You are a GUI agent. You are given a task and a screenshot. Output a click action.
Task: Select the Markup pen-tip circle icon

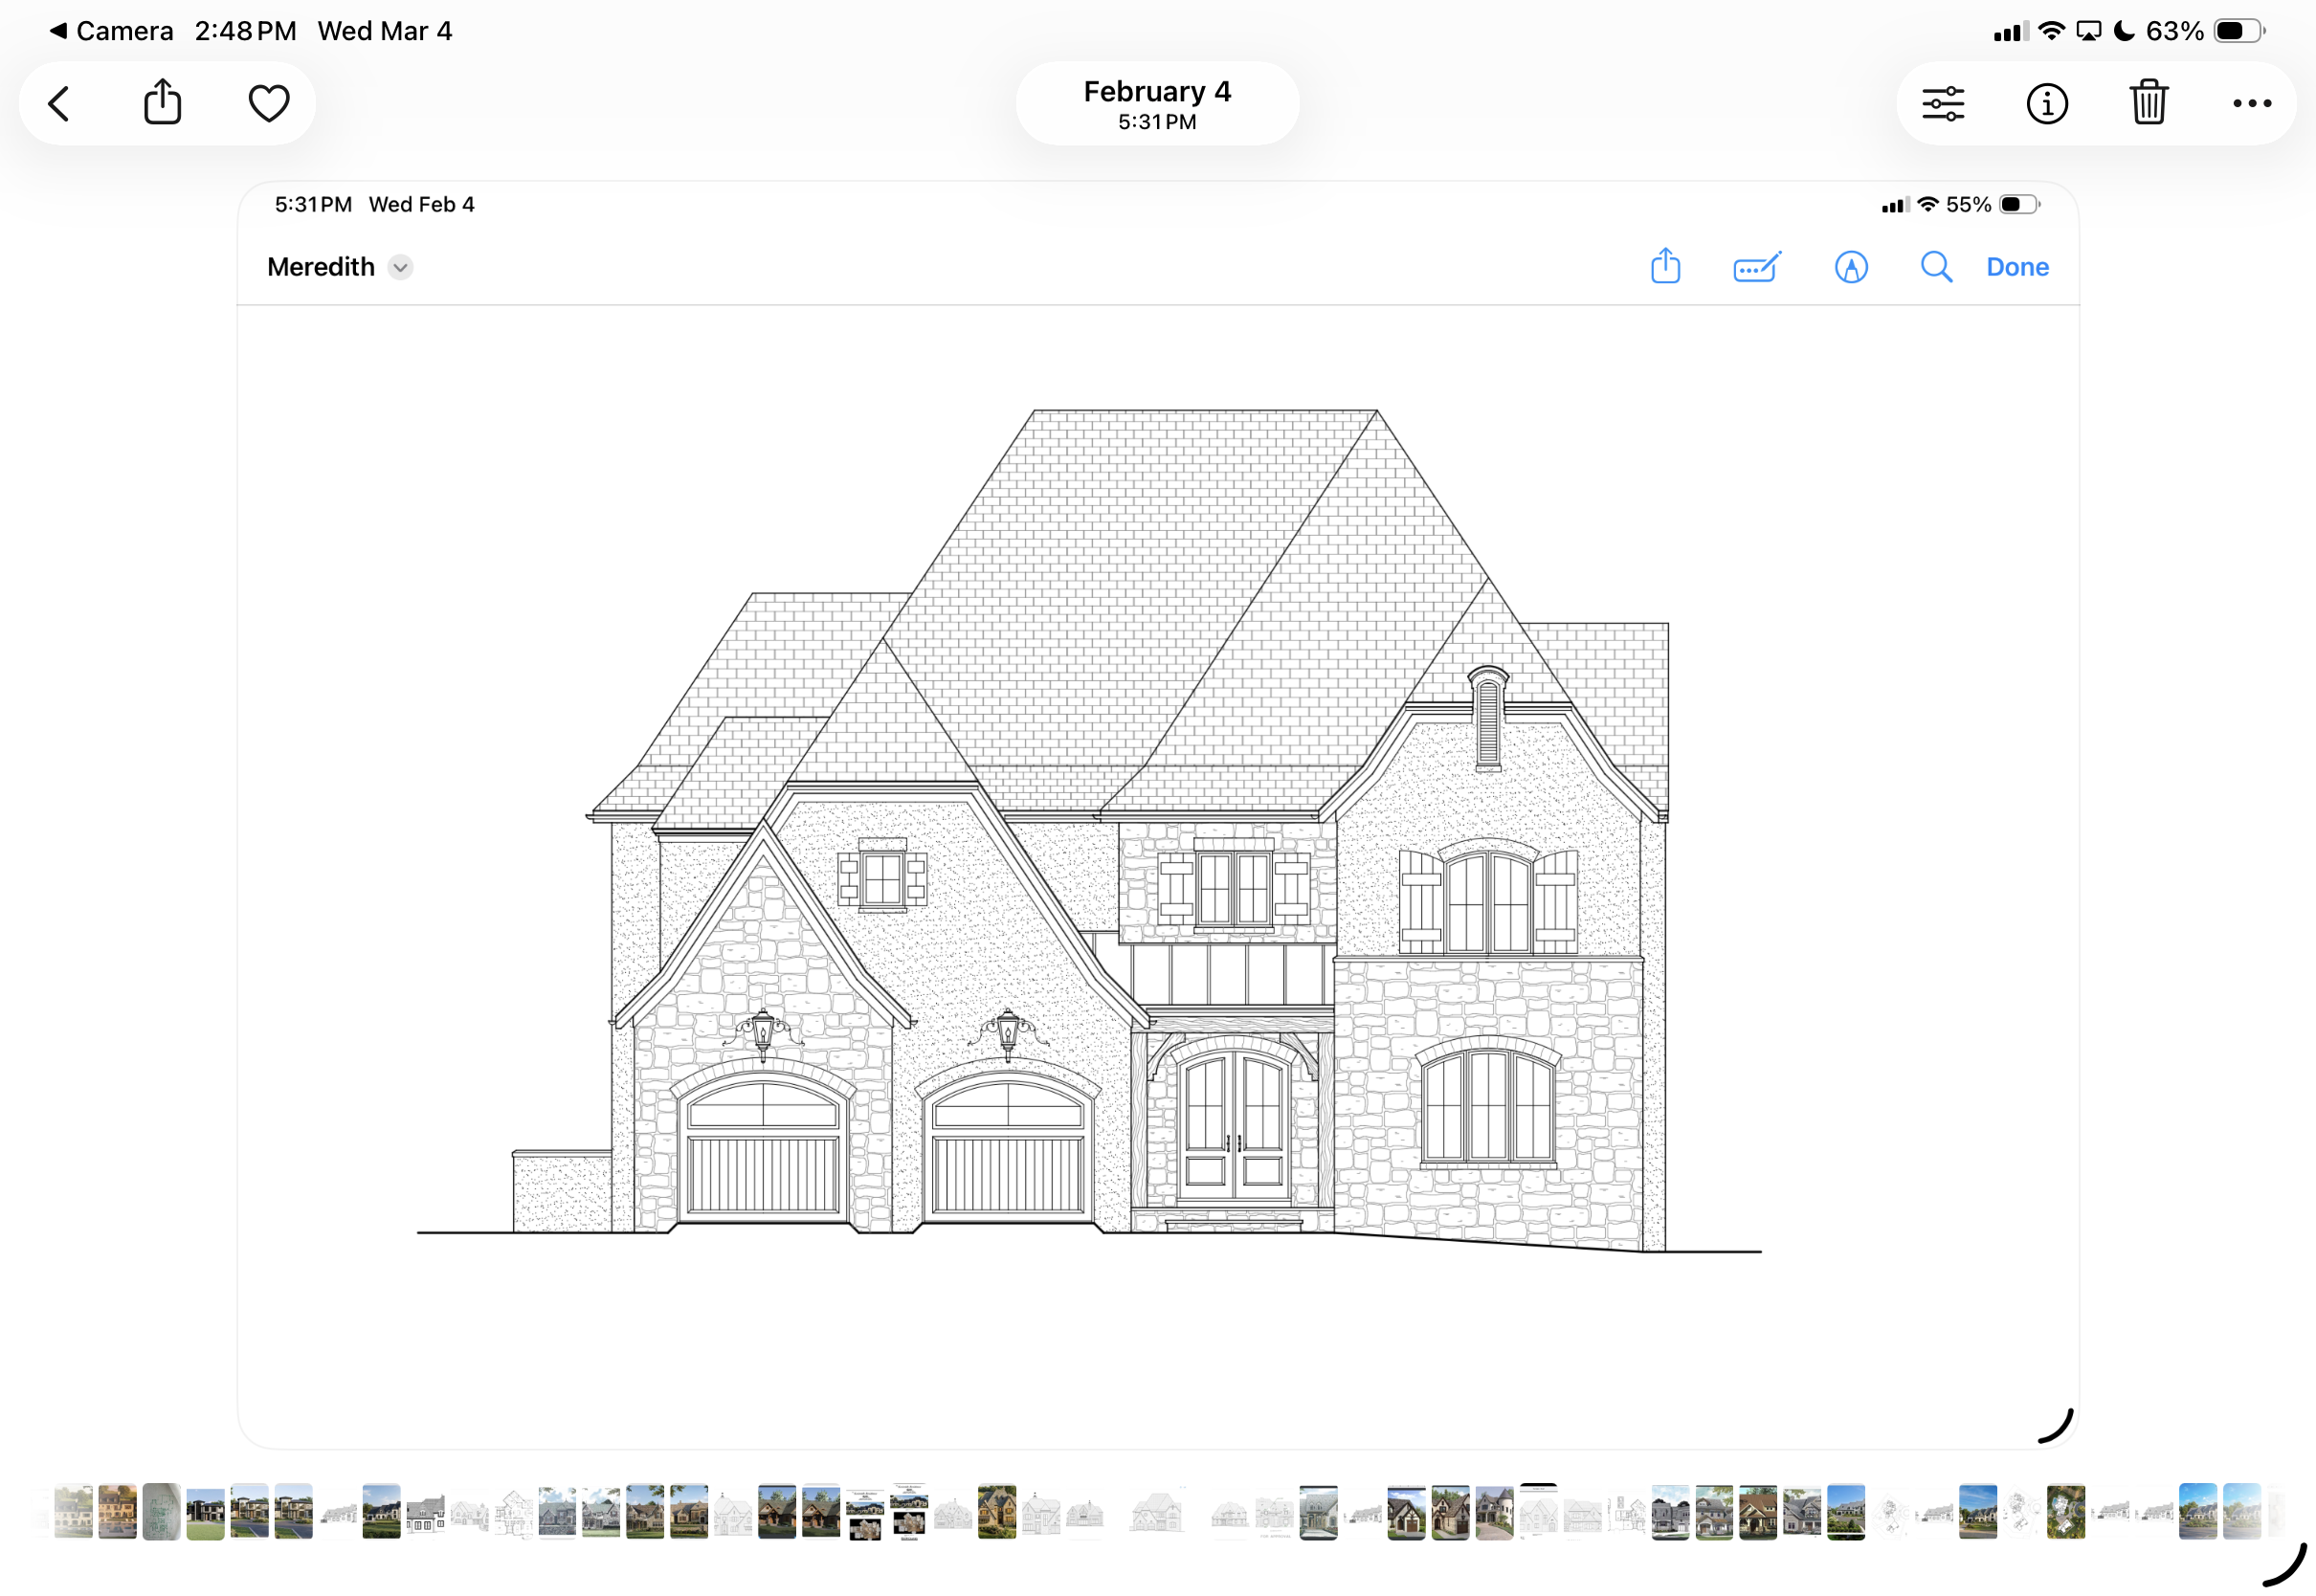pos(1850,267)
